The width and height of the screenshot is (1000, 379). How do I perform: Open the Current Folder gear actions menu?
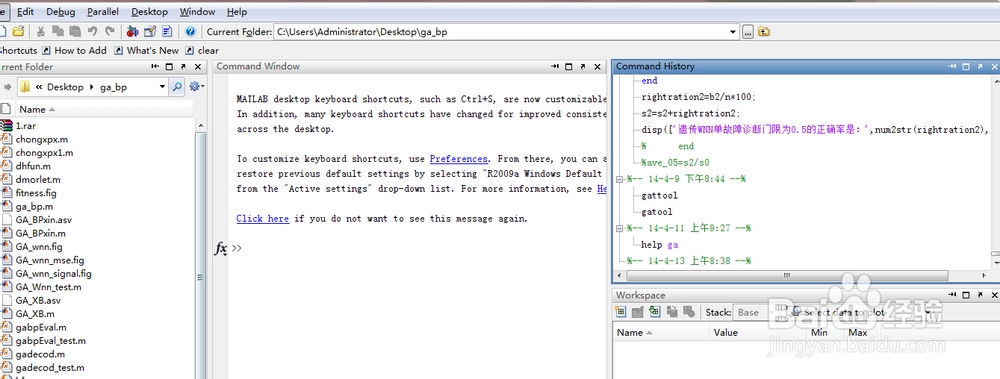click(x=196, y=87)
